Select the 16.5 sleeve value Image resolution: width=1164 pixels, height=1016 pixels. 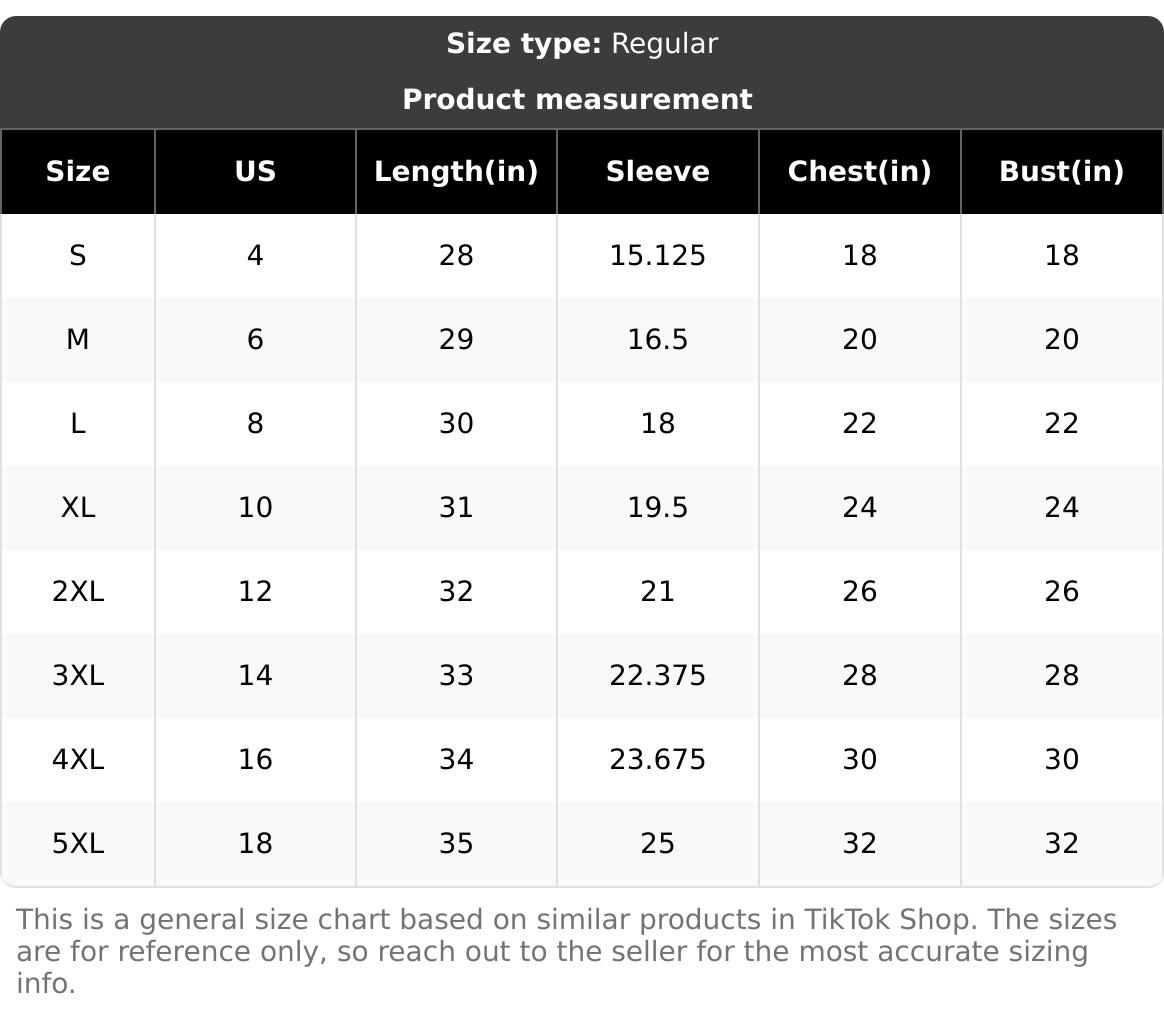coord(657,340)
